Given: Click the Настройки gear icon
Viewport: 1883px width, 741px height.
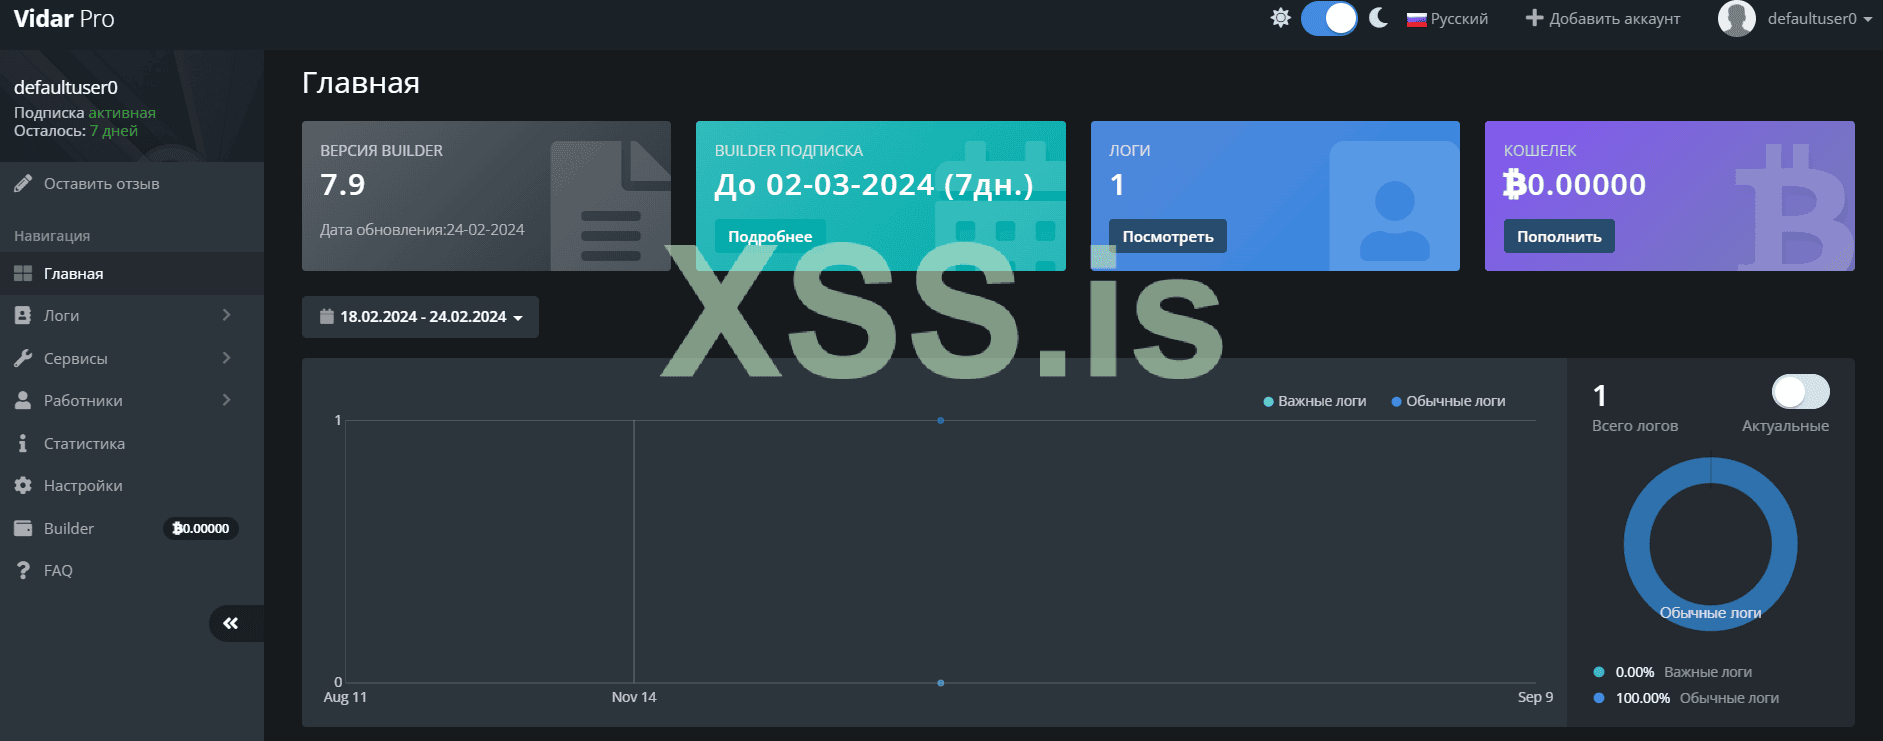Looking at the screenshot, I should (23, 485).
